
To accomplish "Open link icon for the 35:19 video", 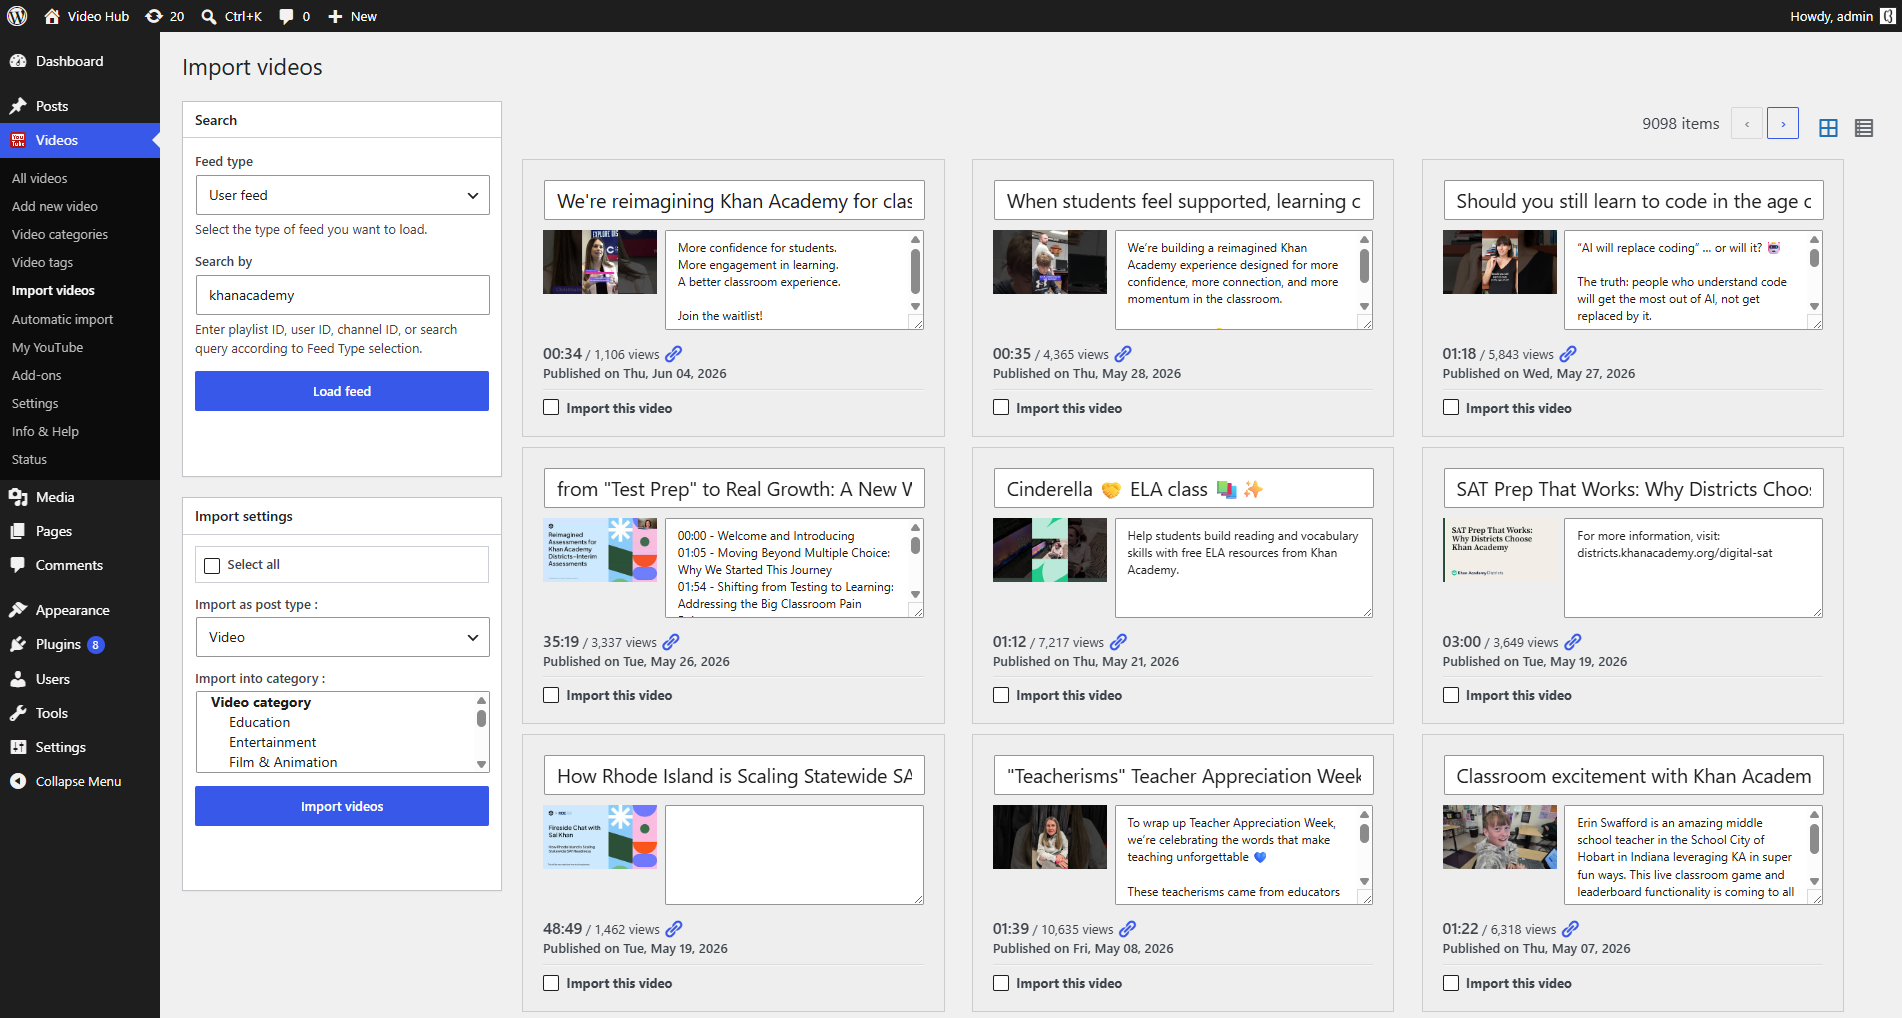I will pyautogui.click(x=671, y=642).
